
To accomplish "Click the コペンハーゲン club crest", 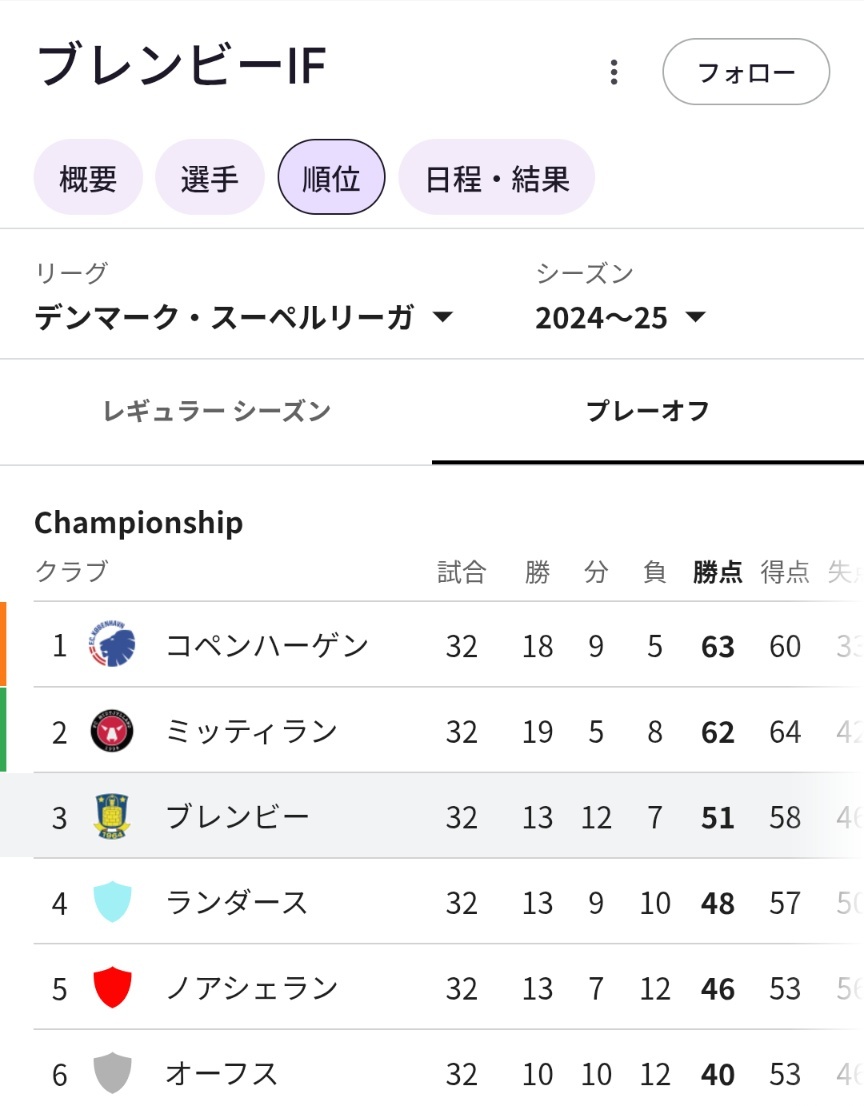I will 112,645.
